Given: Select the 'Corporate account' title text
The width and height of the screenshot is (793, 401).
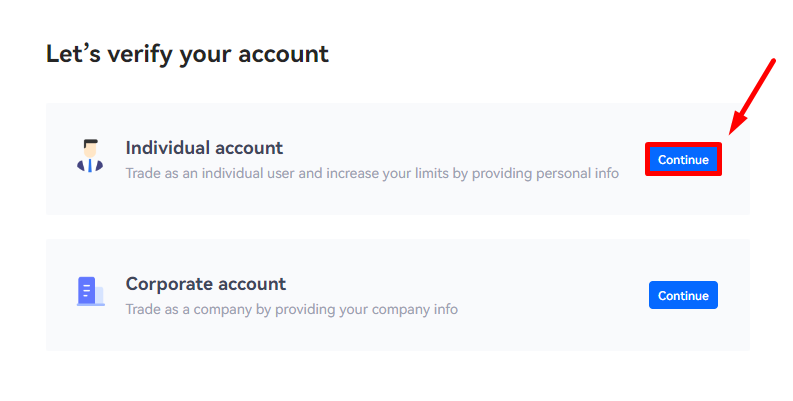Looking at the screenshot, I should click(x=206, y=284).
